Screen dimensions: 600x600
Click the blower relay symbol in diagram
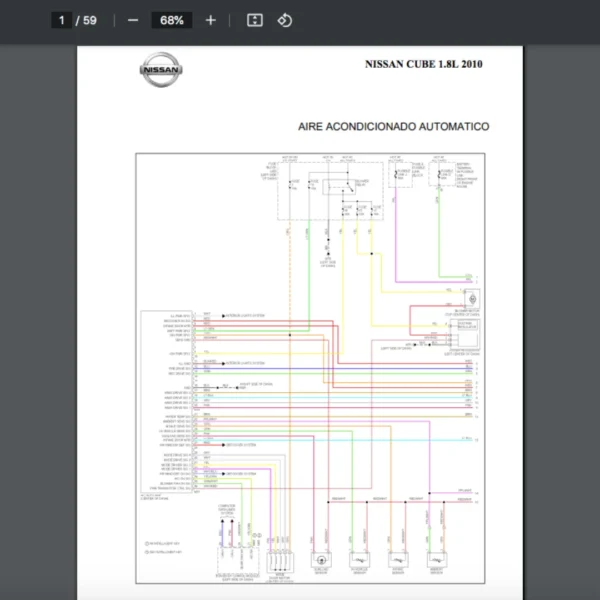click(x=334, y=184)
